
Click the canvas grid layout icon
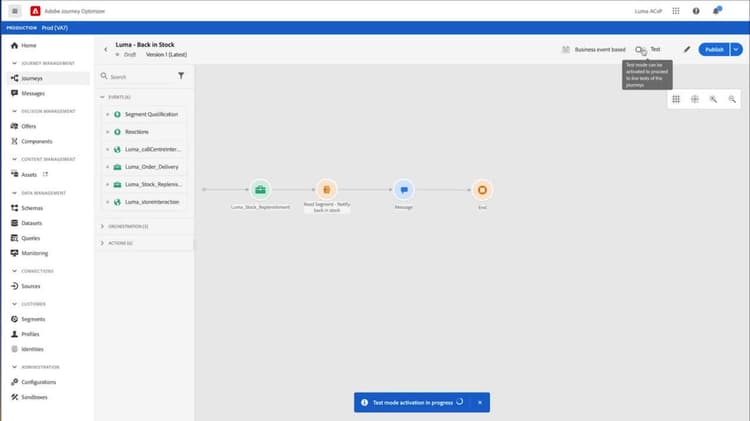[676, 99]
